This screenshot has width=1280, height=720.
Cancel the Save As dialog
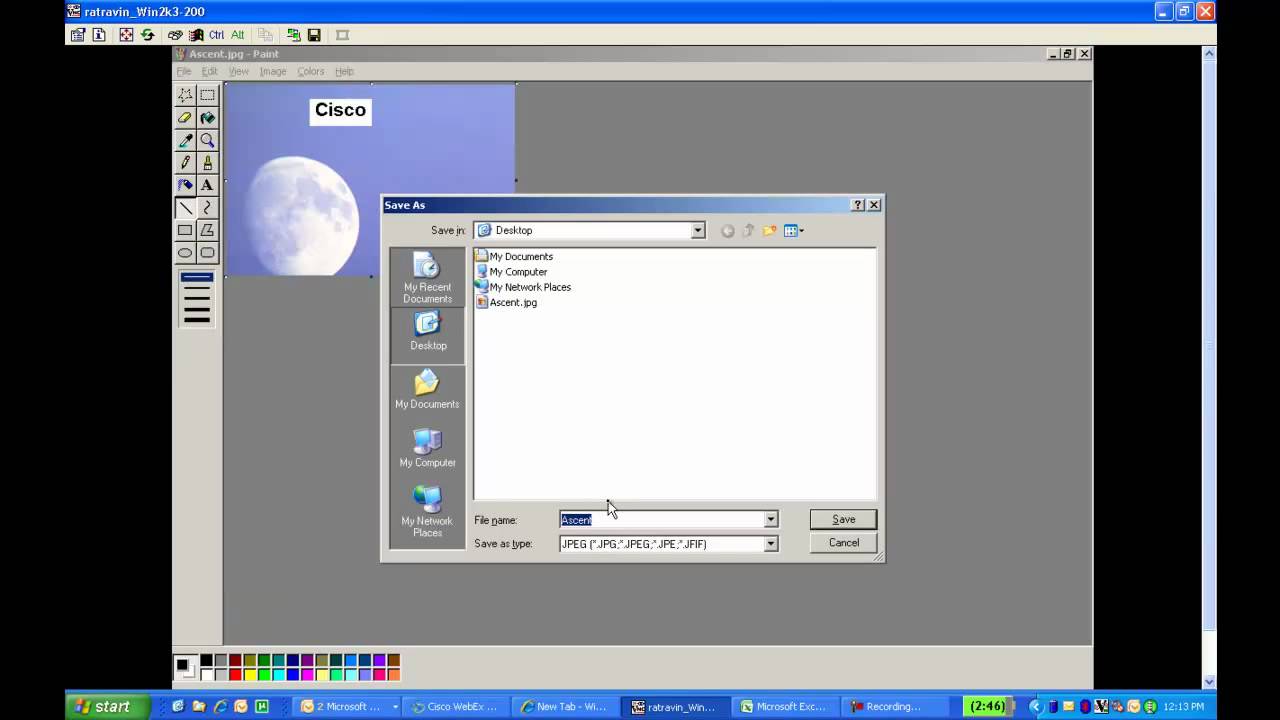[x=843, y=543]
